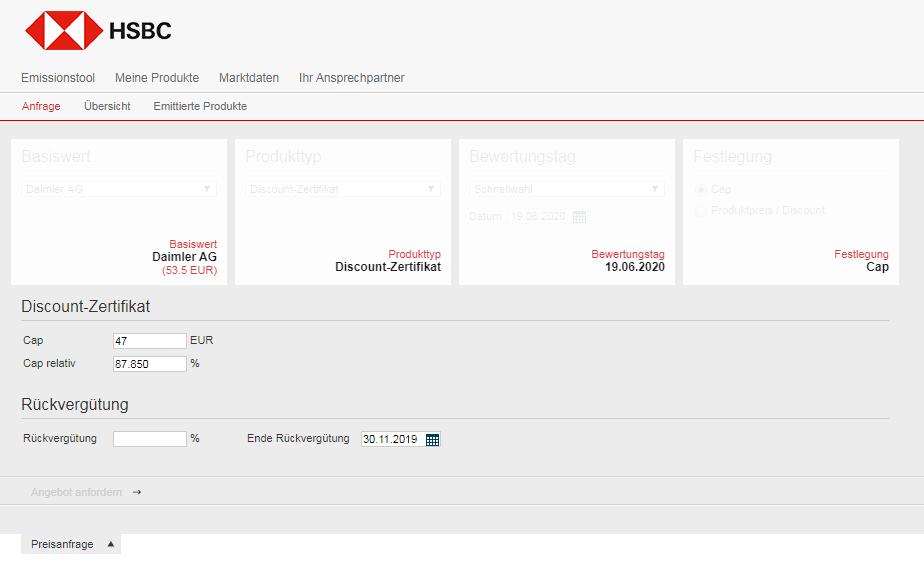
Task: Click the Datum 19.06.2020 field
Action: click(x=539, y=216)
